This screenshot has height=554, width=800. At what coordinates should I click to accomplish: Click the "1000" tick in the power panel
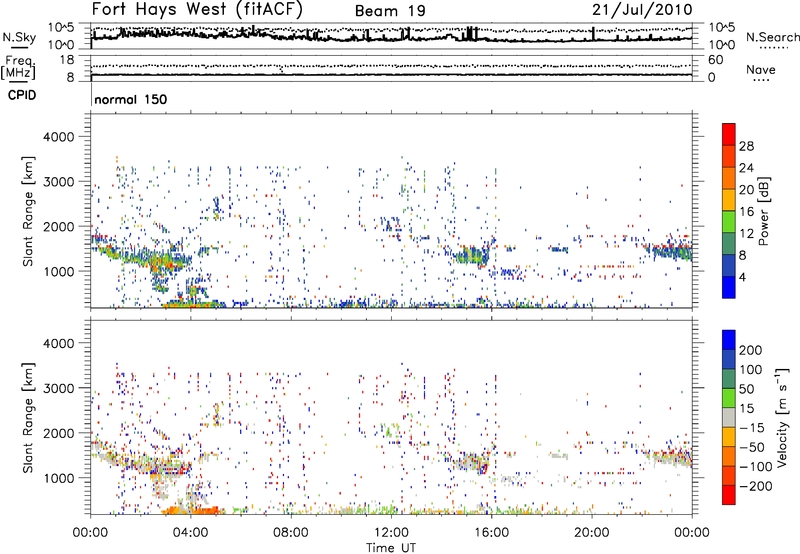(x=58, y=271)
